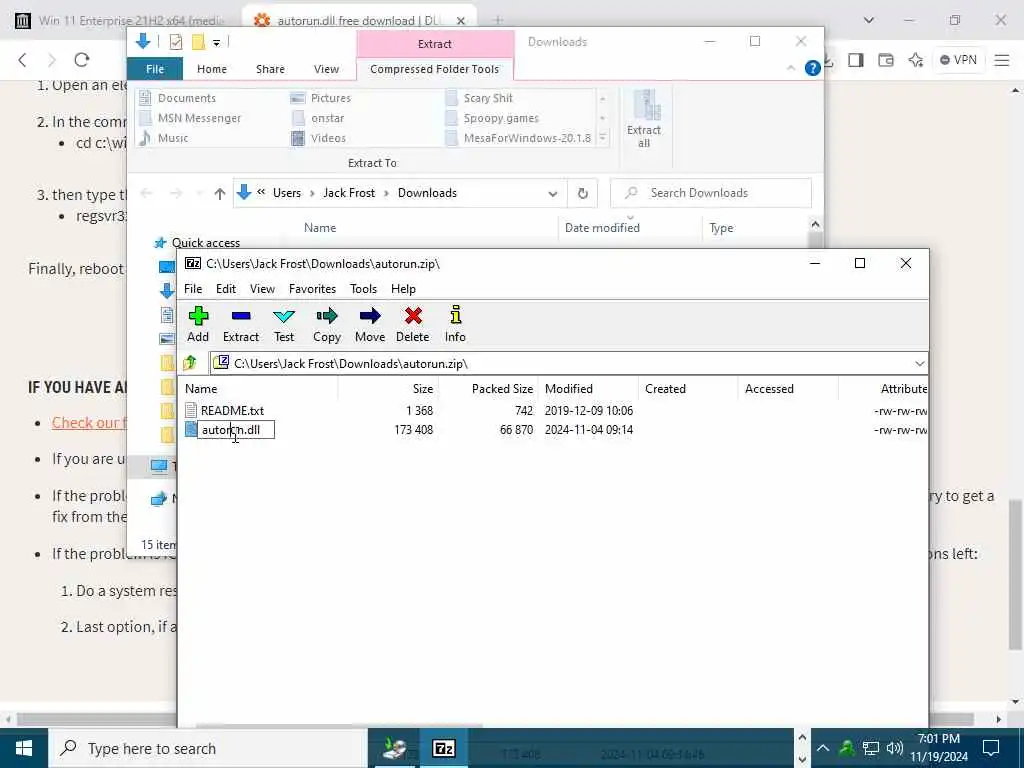Open the 7-Zip View menu
The height and width of the screenshot is (768, 1024).
262,289
